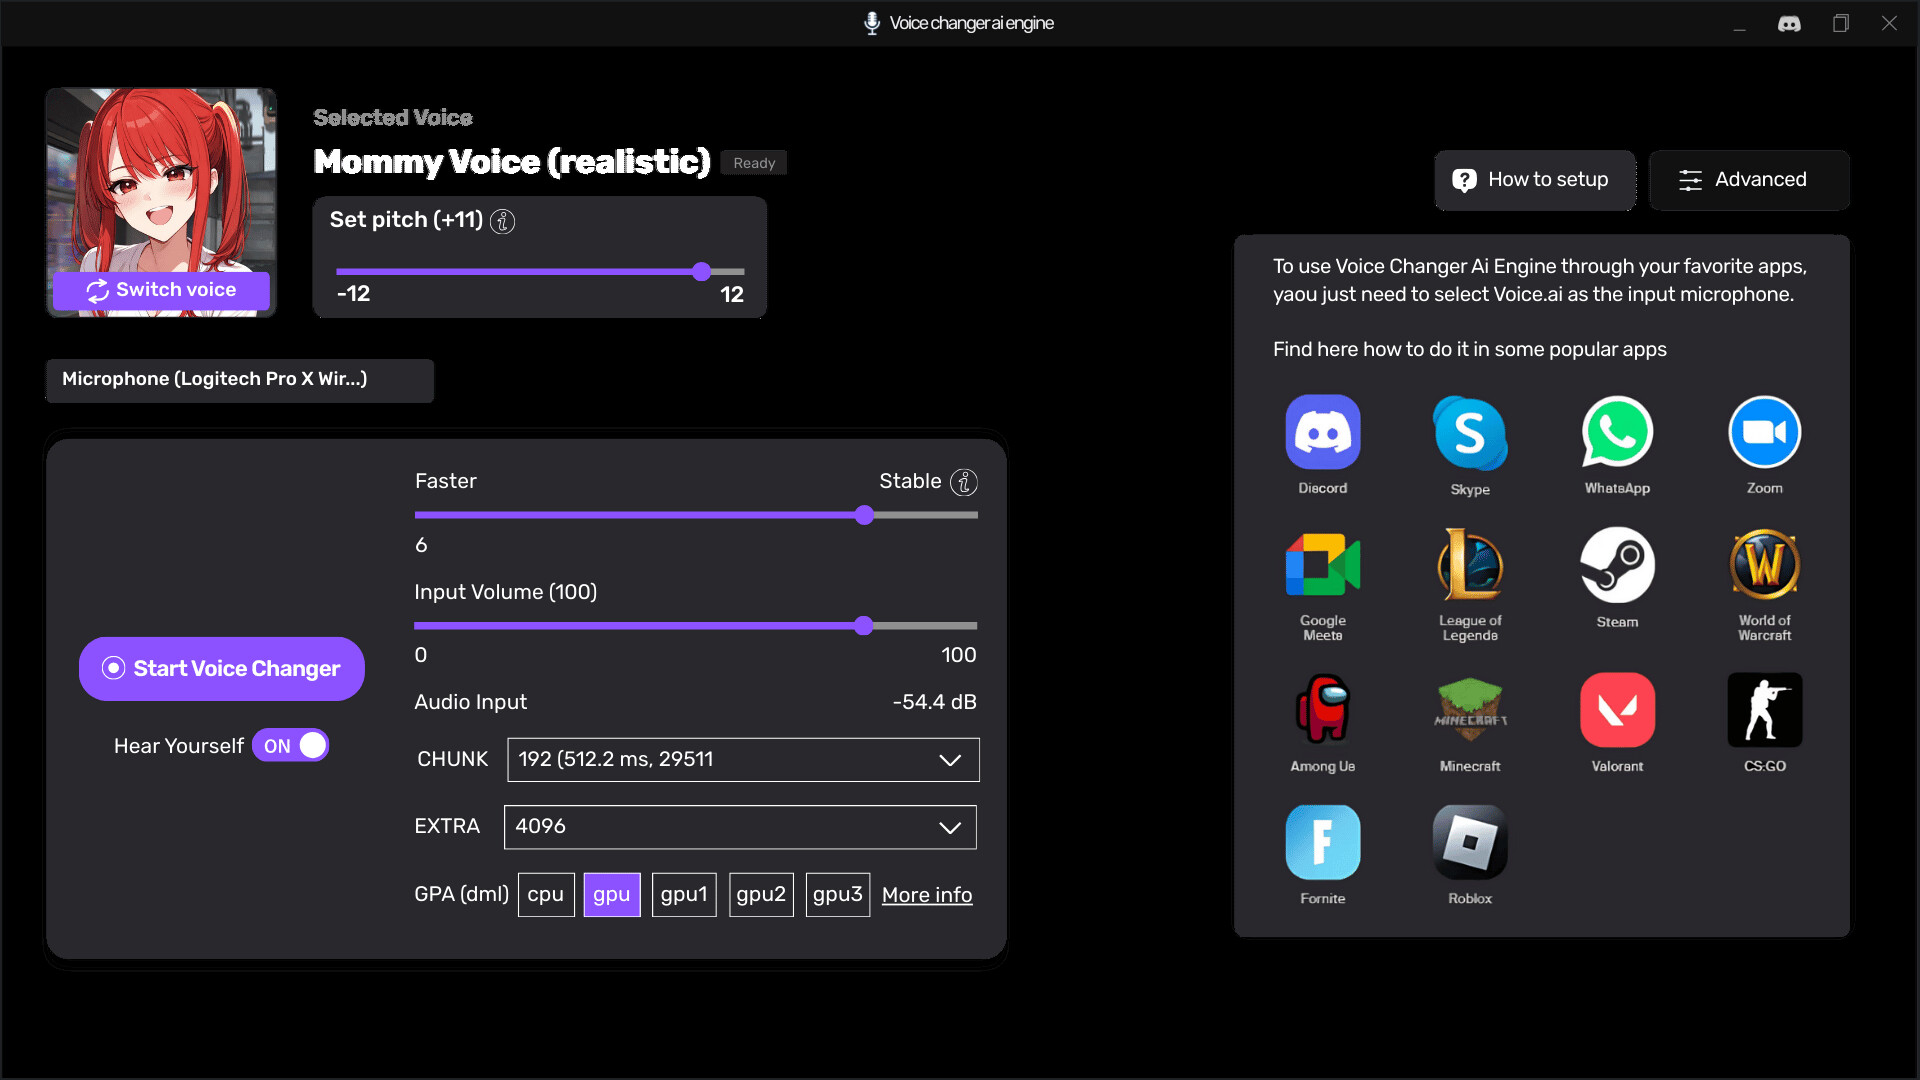Click the Input Volume slider handle
The width and height of the screenshot is (1920, 1080).
click(x=864, y=626)
